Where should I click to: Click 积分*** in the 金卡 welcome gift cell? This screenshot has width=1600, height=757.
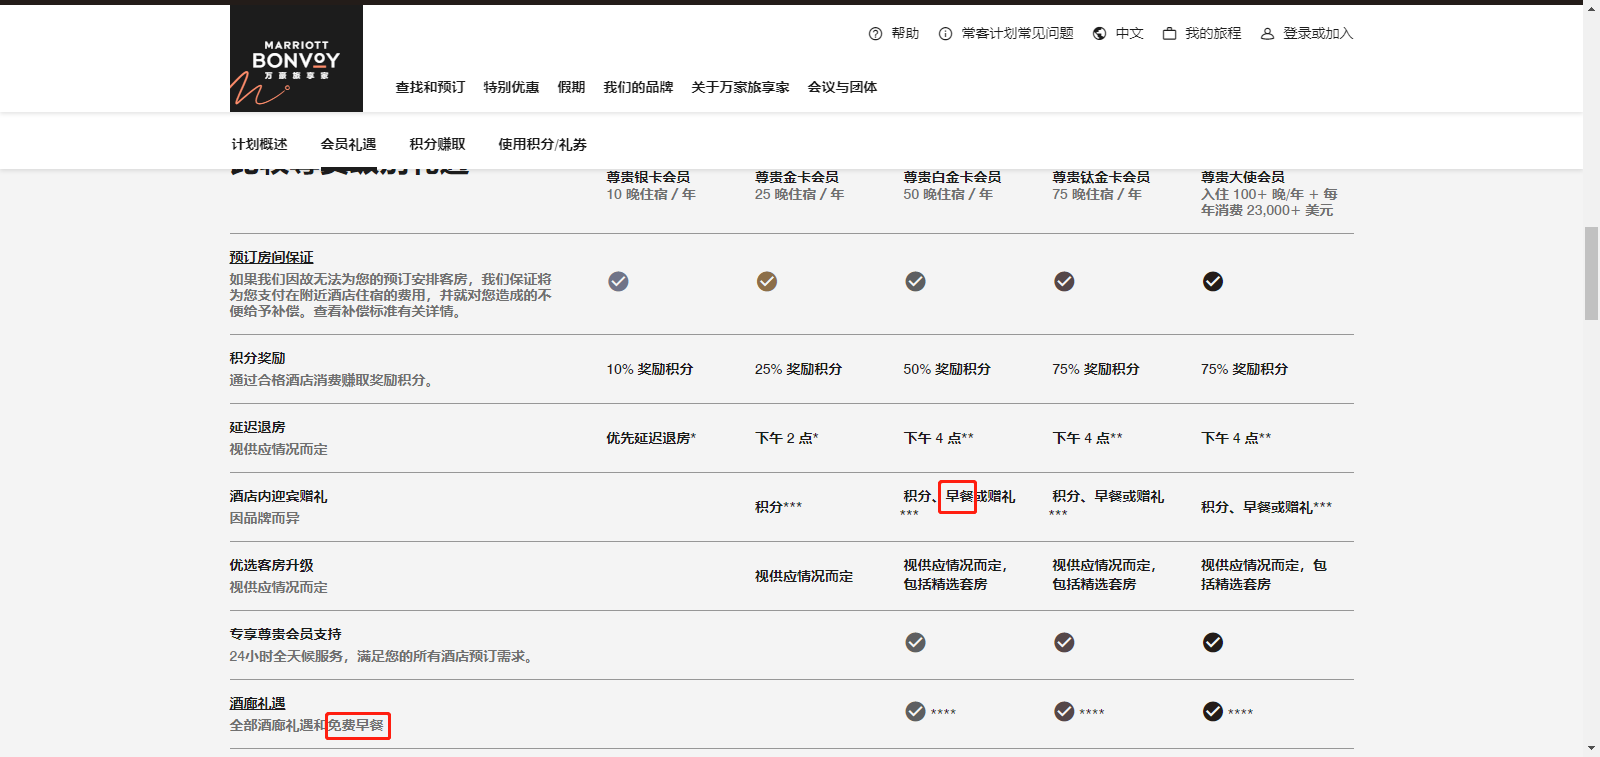coord(779,508)
